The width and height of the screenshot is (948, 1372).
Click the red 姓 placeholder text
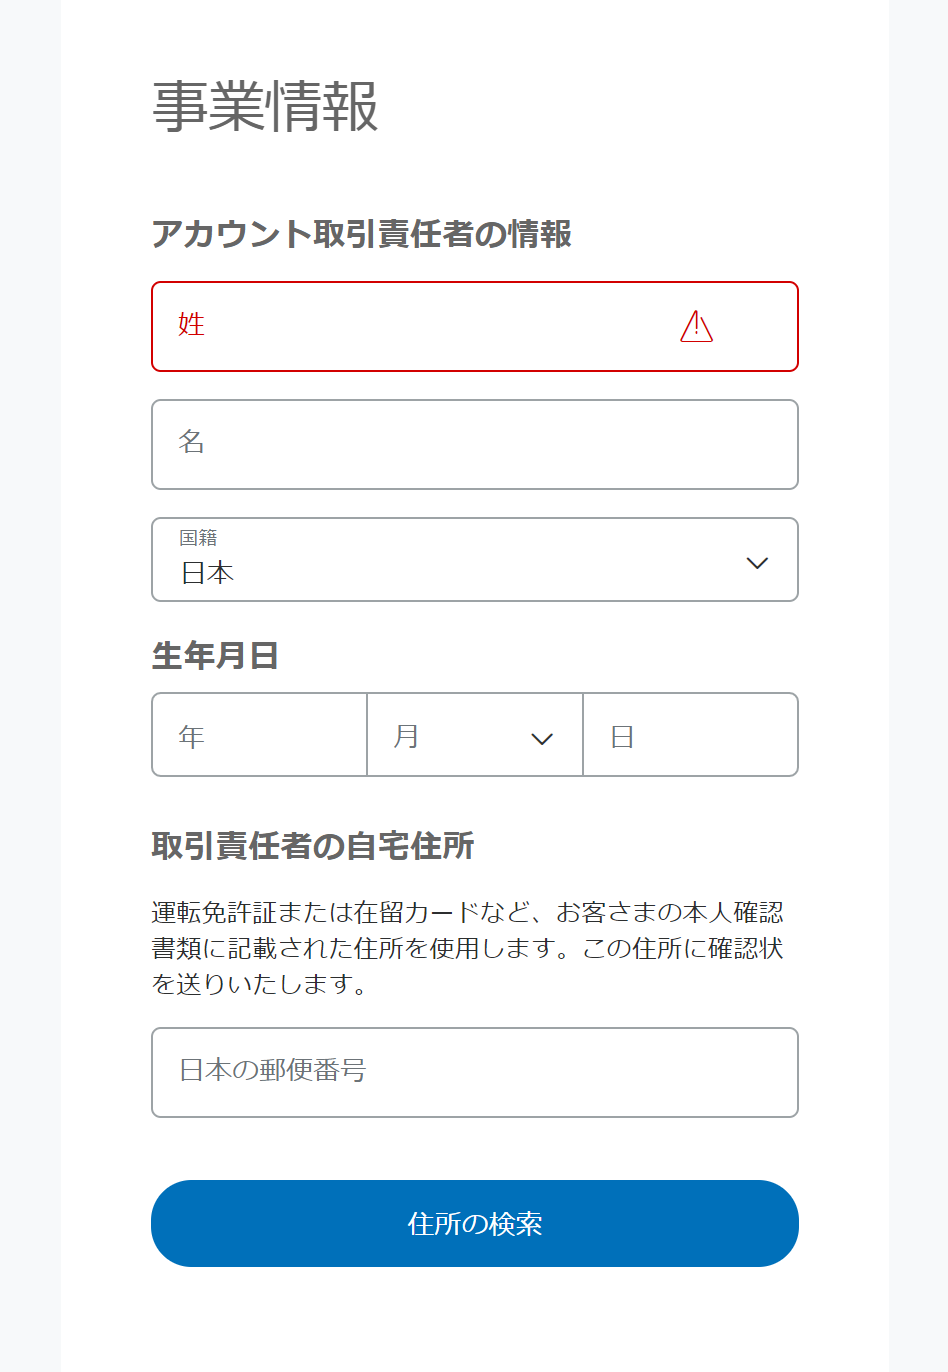(191, 325)
